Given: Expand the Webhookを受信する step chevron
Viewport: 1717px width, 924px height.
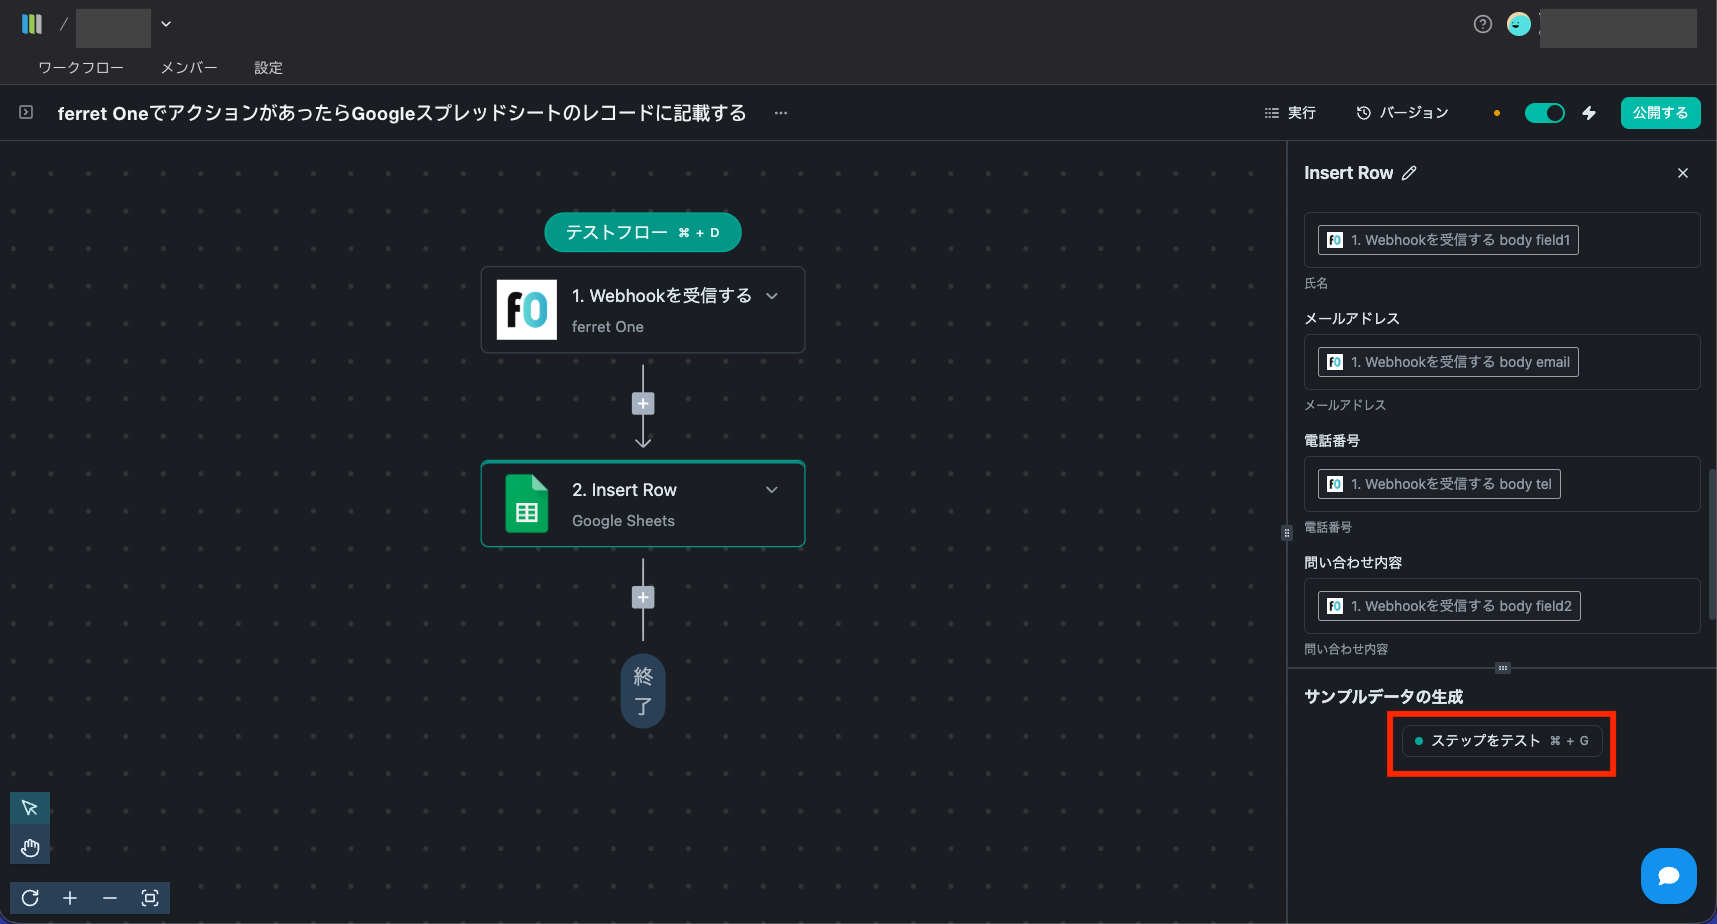Looking at the screenshot, I should coord(772,296).
